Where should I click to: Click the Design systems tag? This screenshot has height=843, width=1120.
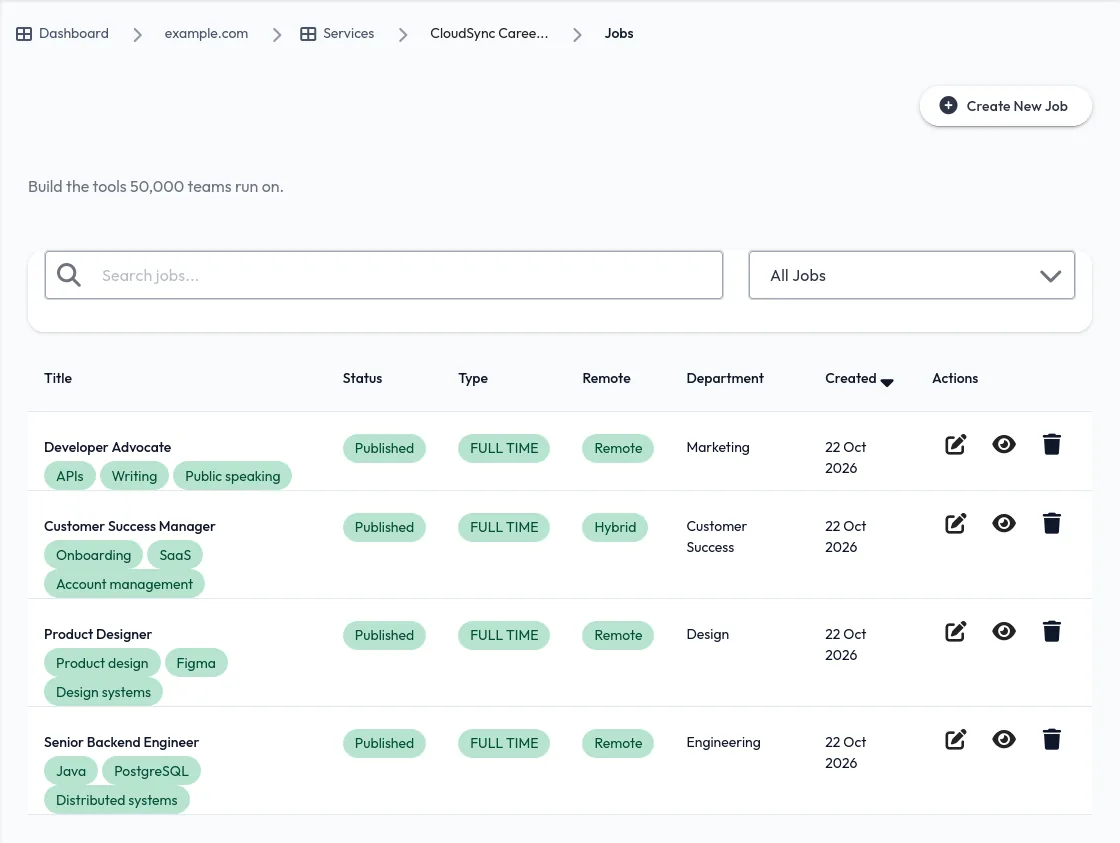pos(104,692)
